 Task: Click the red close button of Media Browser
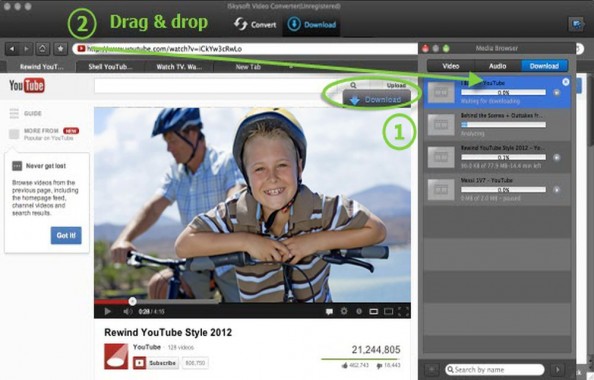tap(425, 48)
